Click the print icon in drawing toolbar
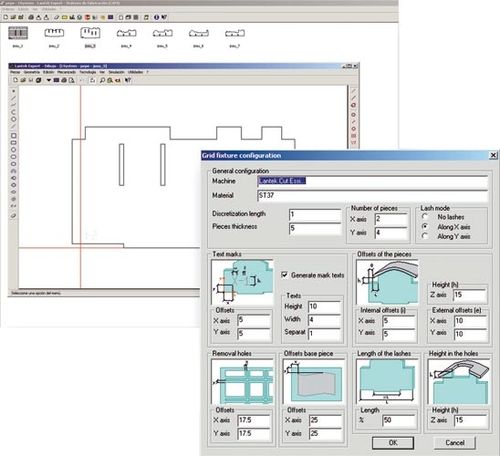The height and width of the screenshot is (456, 500). coord(64,80)
